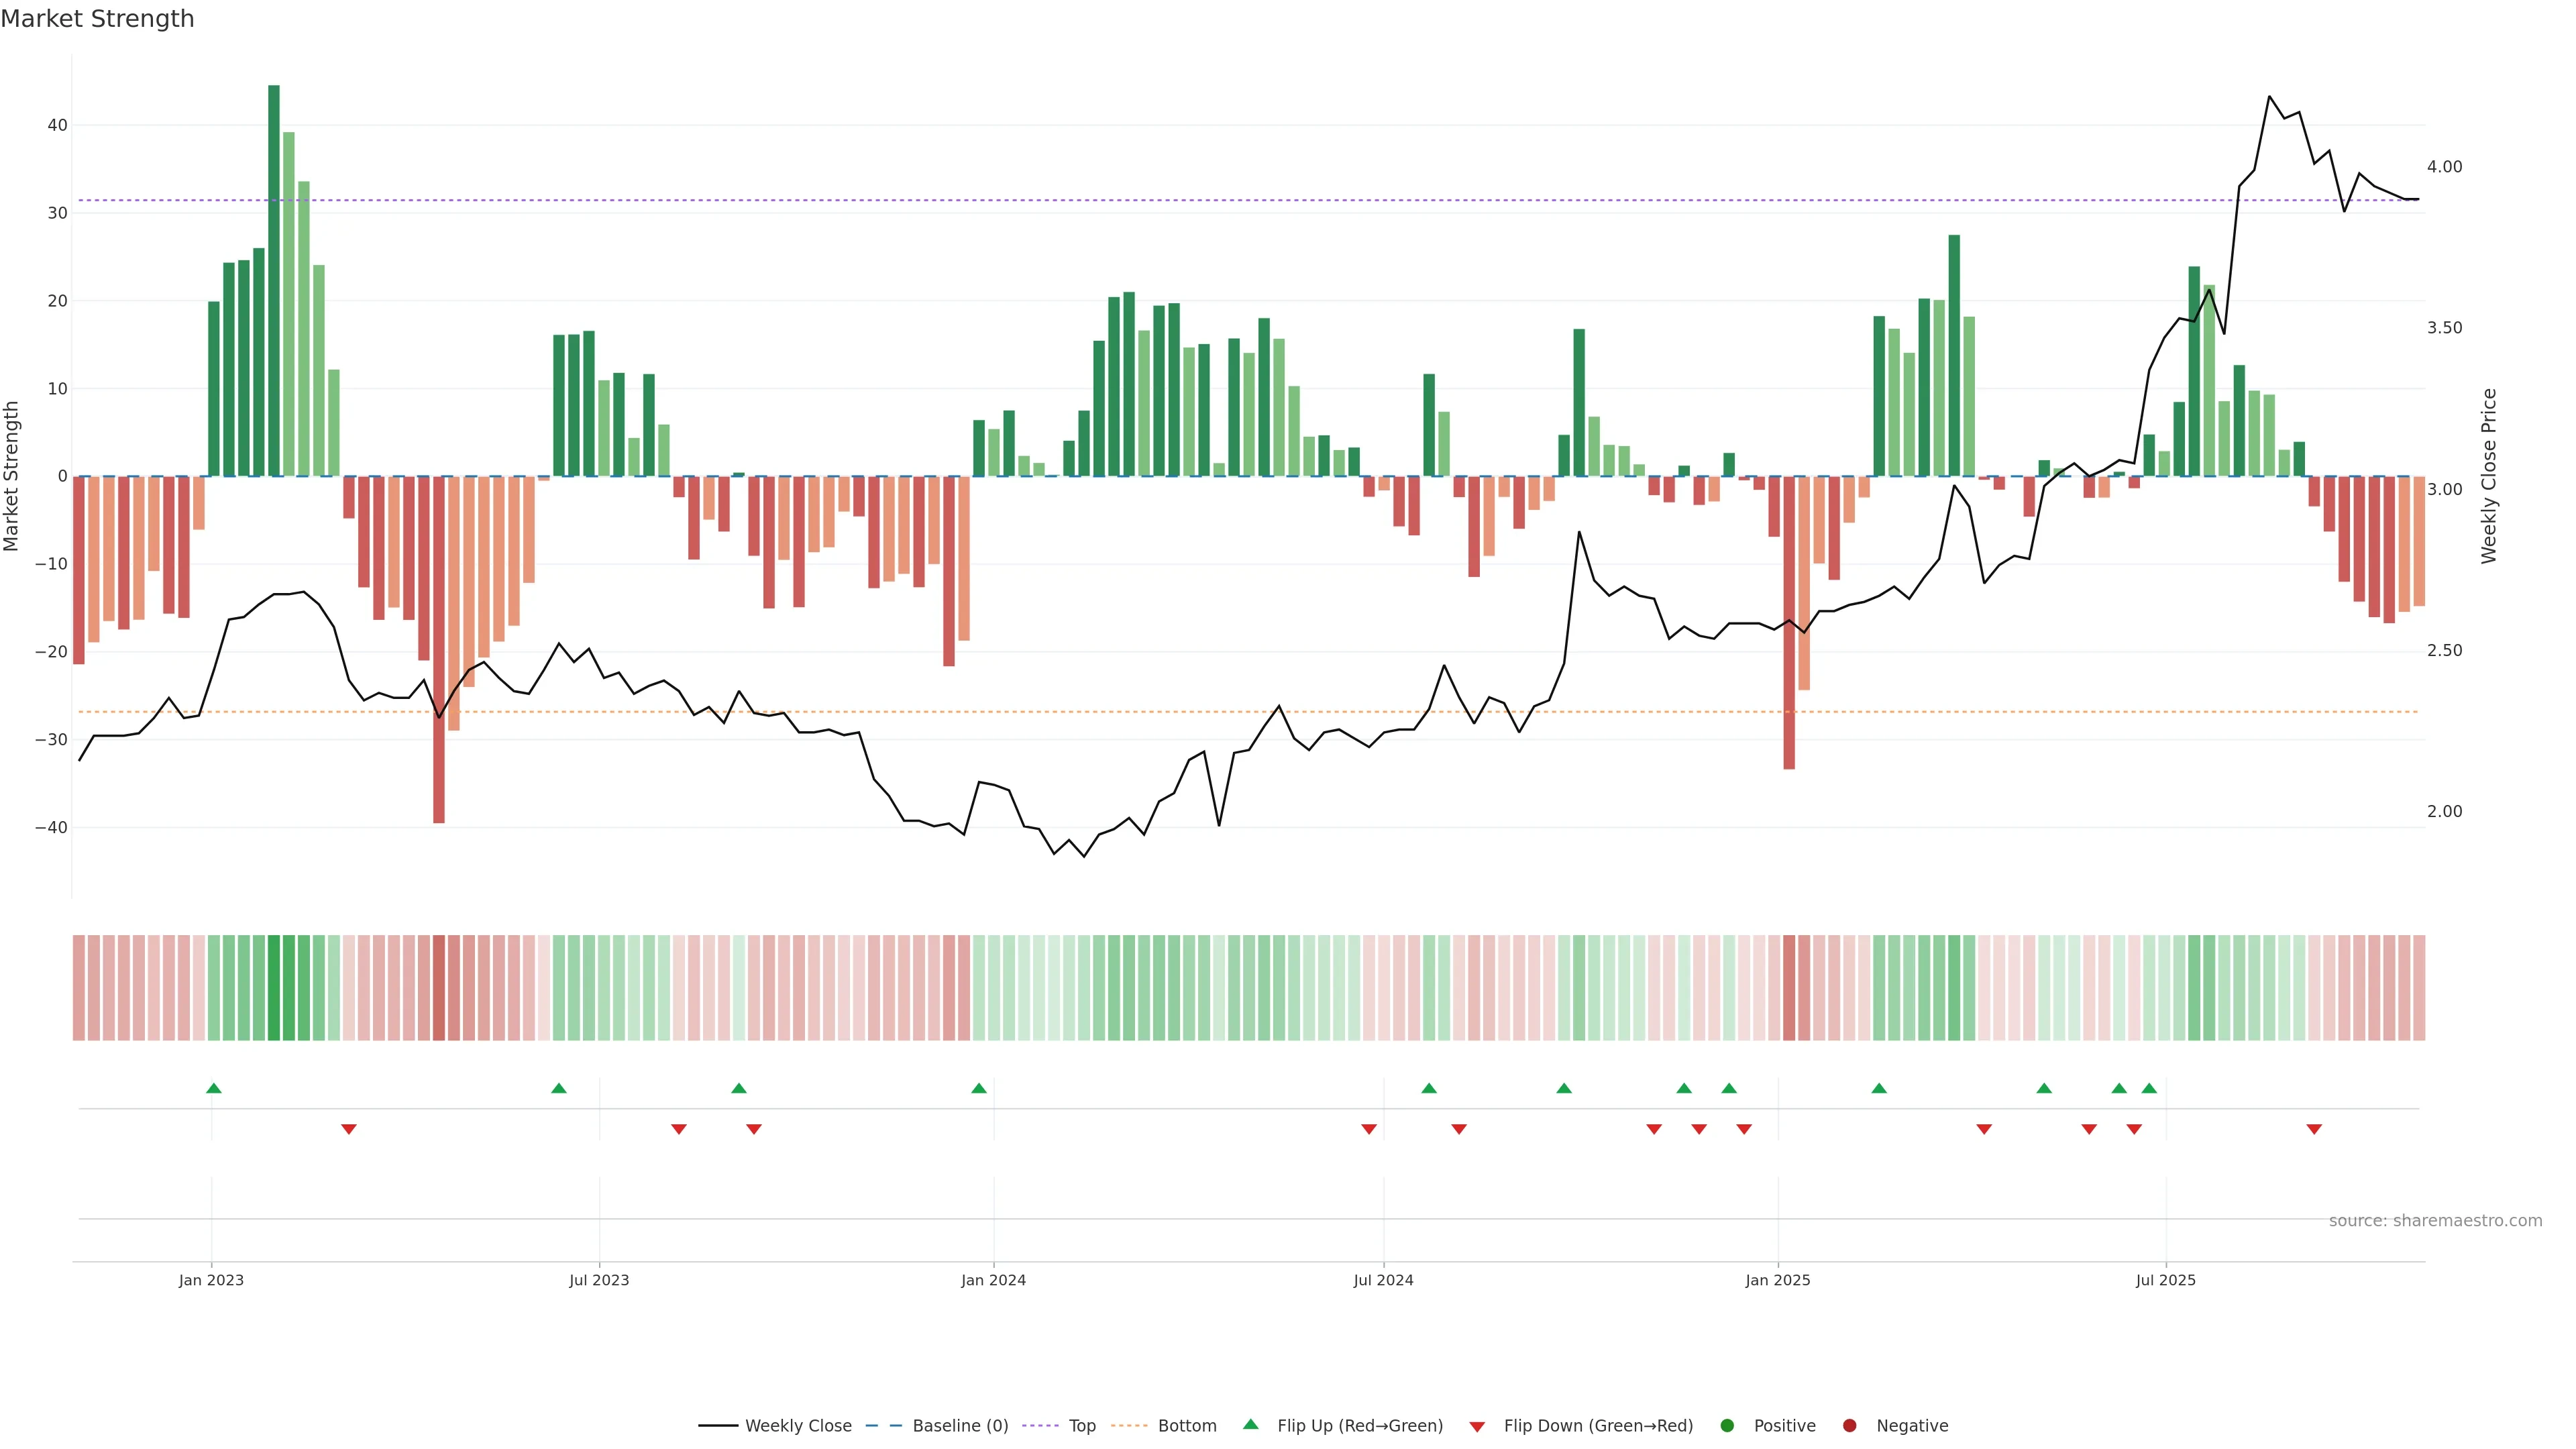Click green triangle icon beside Flip Up legend
The image size is (2576, 1449).
click(x=1250, y=1424)
